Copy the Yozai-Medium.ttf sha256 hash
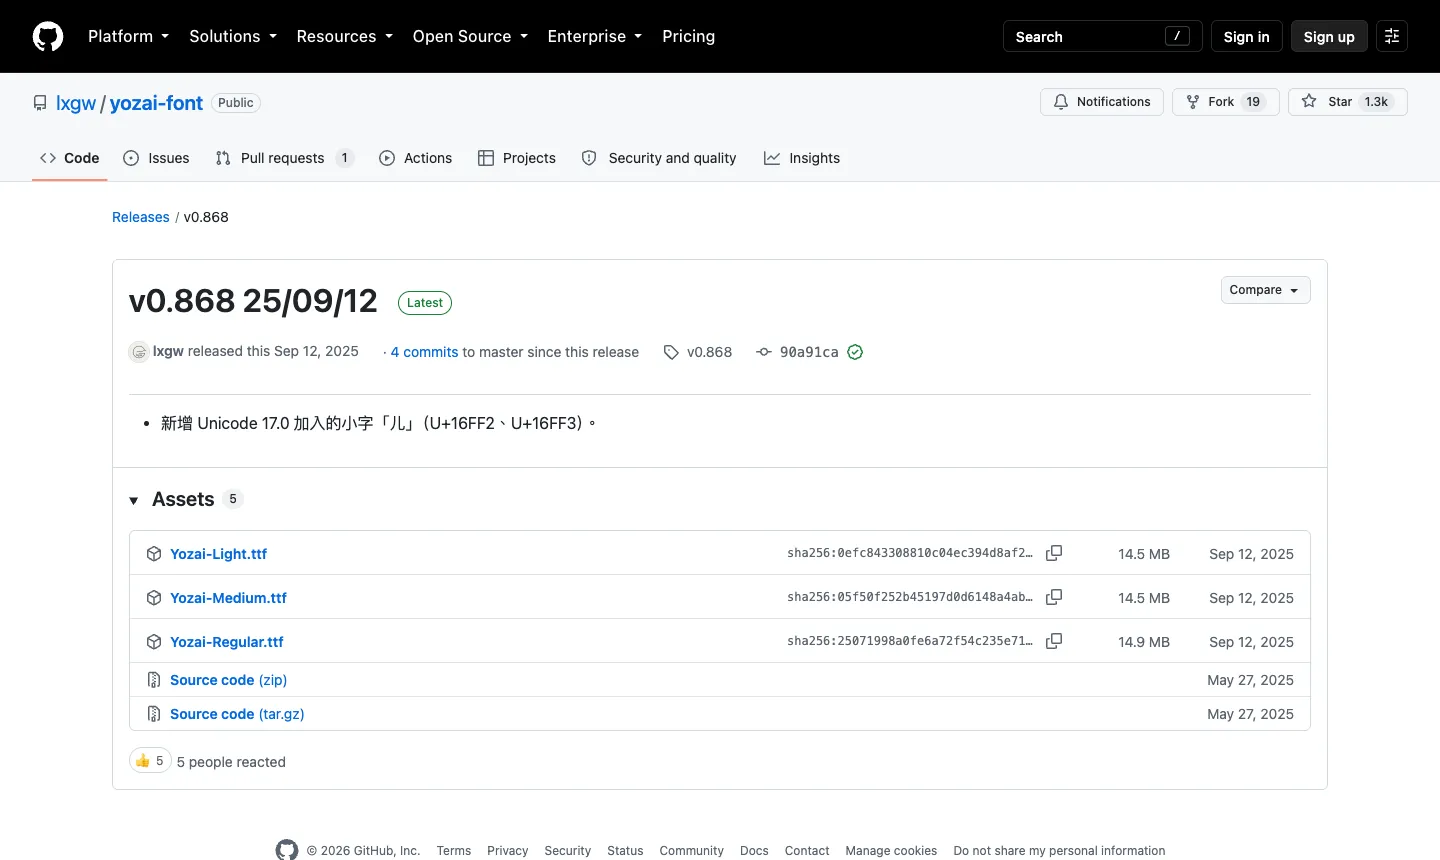 click(1054, 597)
